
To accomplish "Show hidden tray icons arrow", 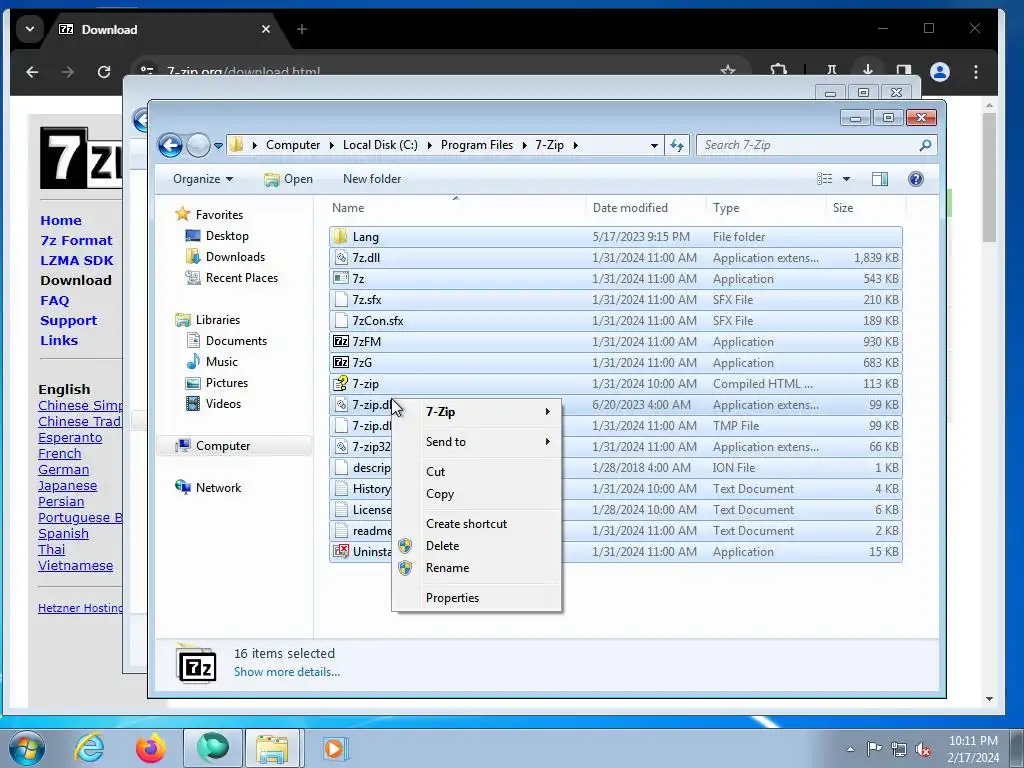I will (850, 749).
